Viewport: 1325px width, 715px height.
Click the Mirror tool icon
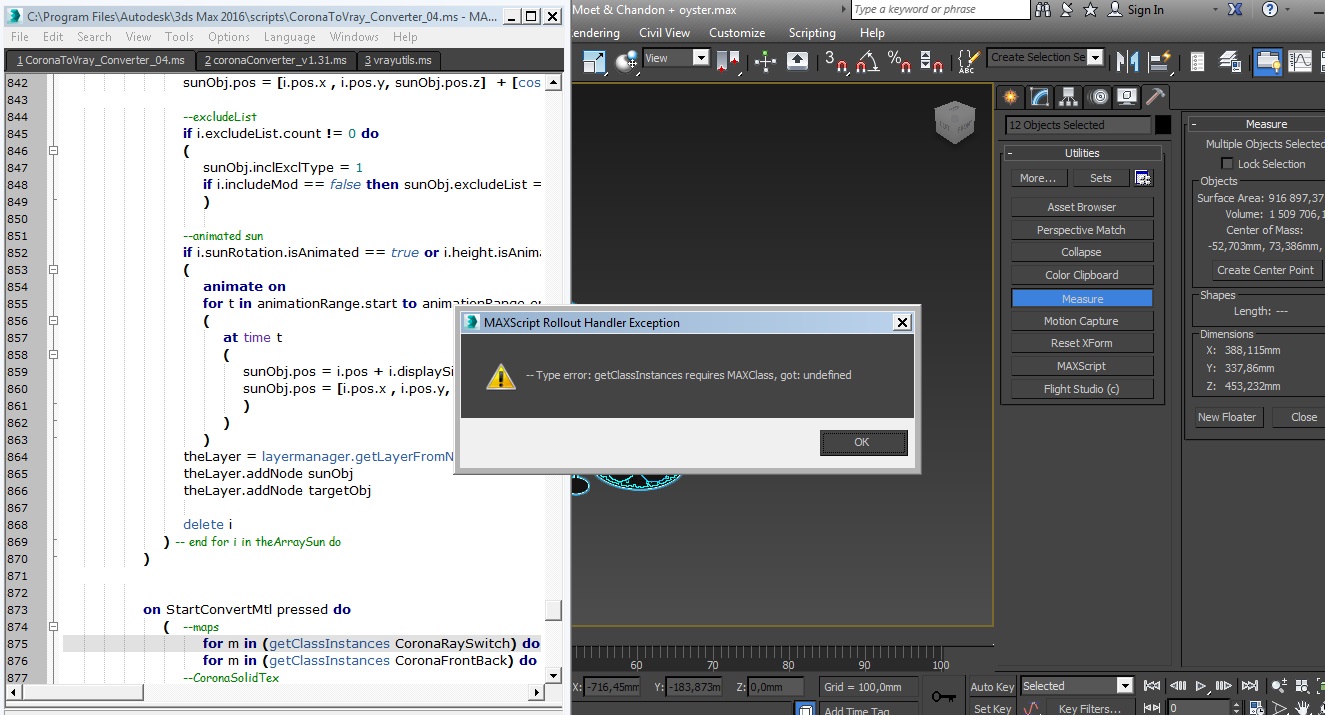1127,60
